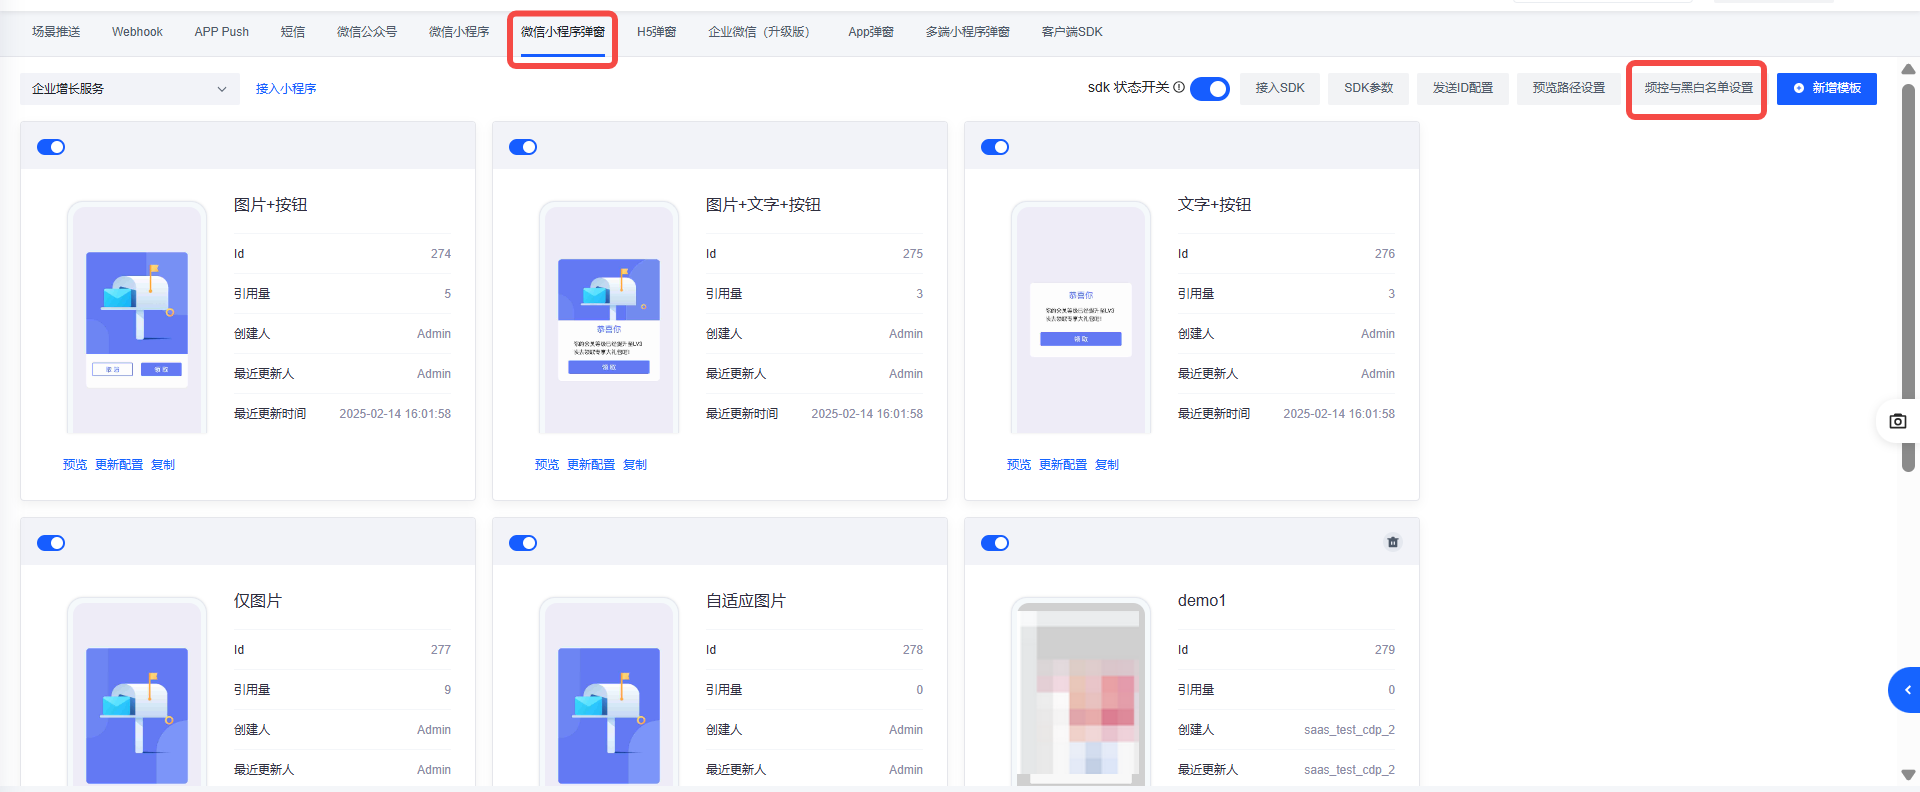Turn off the 文字+按钮 template switch
Viewport: 1920px width, 792px height.
(x=995, y=147)
